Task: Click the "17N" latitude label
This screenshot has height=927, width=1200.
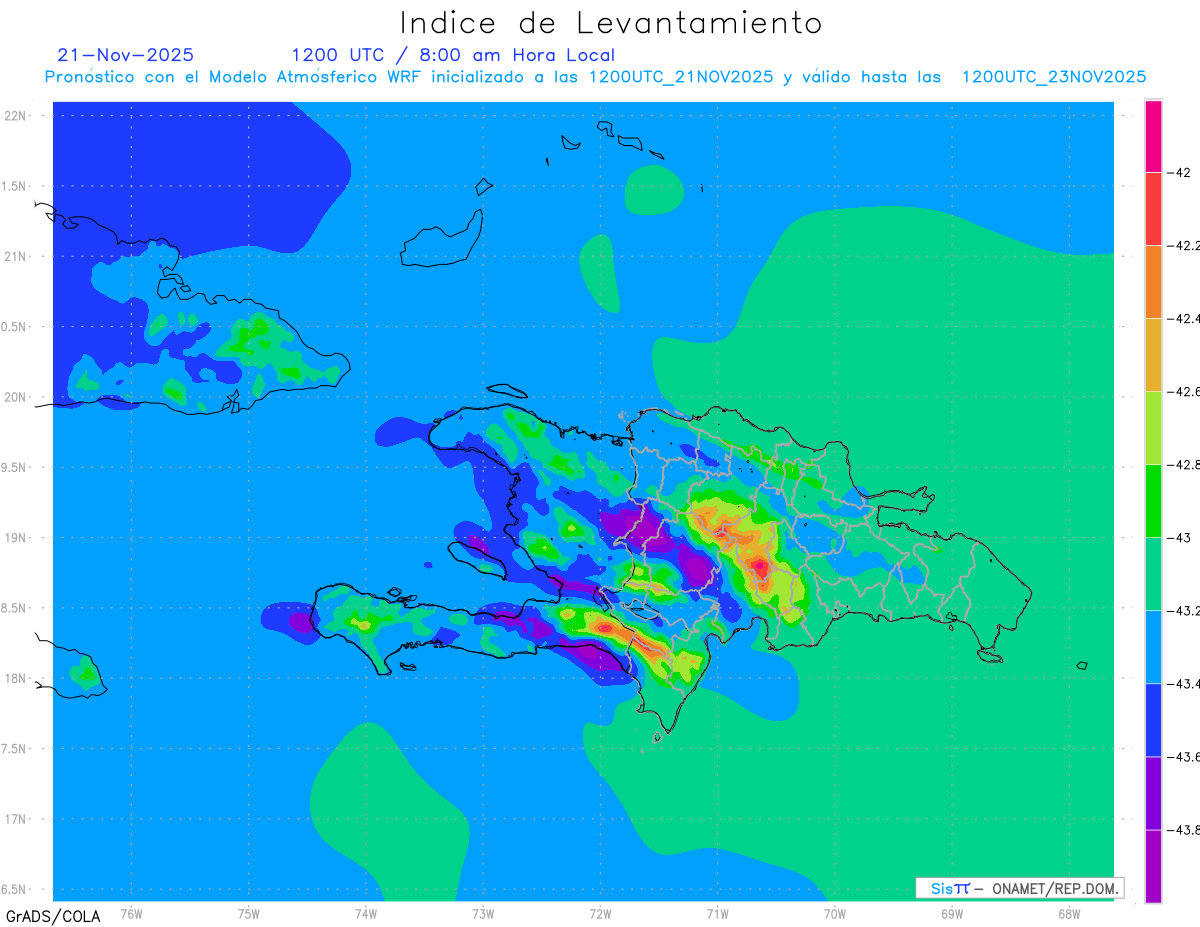Action: tap(15, 819)
